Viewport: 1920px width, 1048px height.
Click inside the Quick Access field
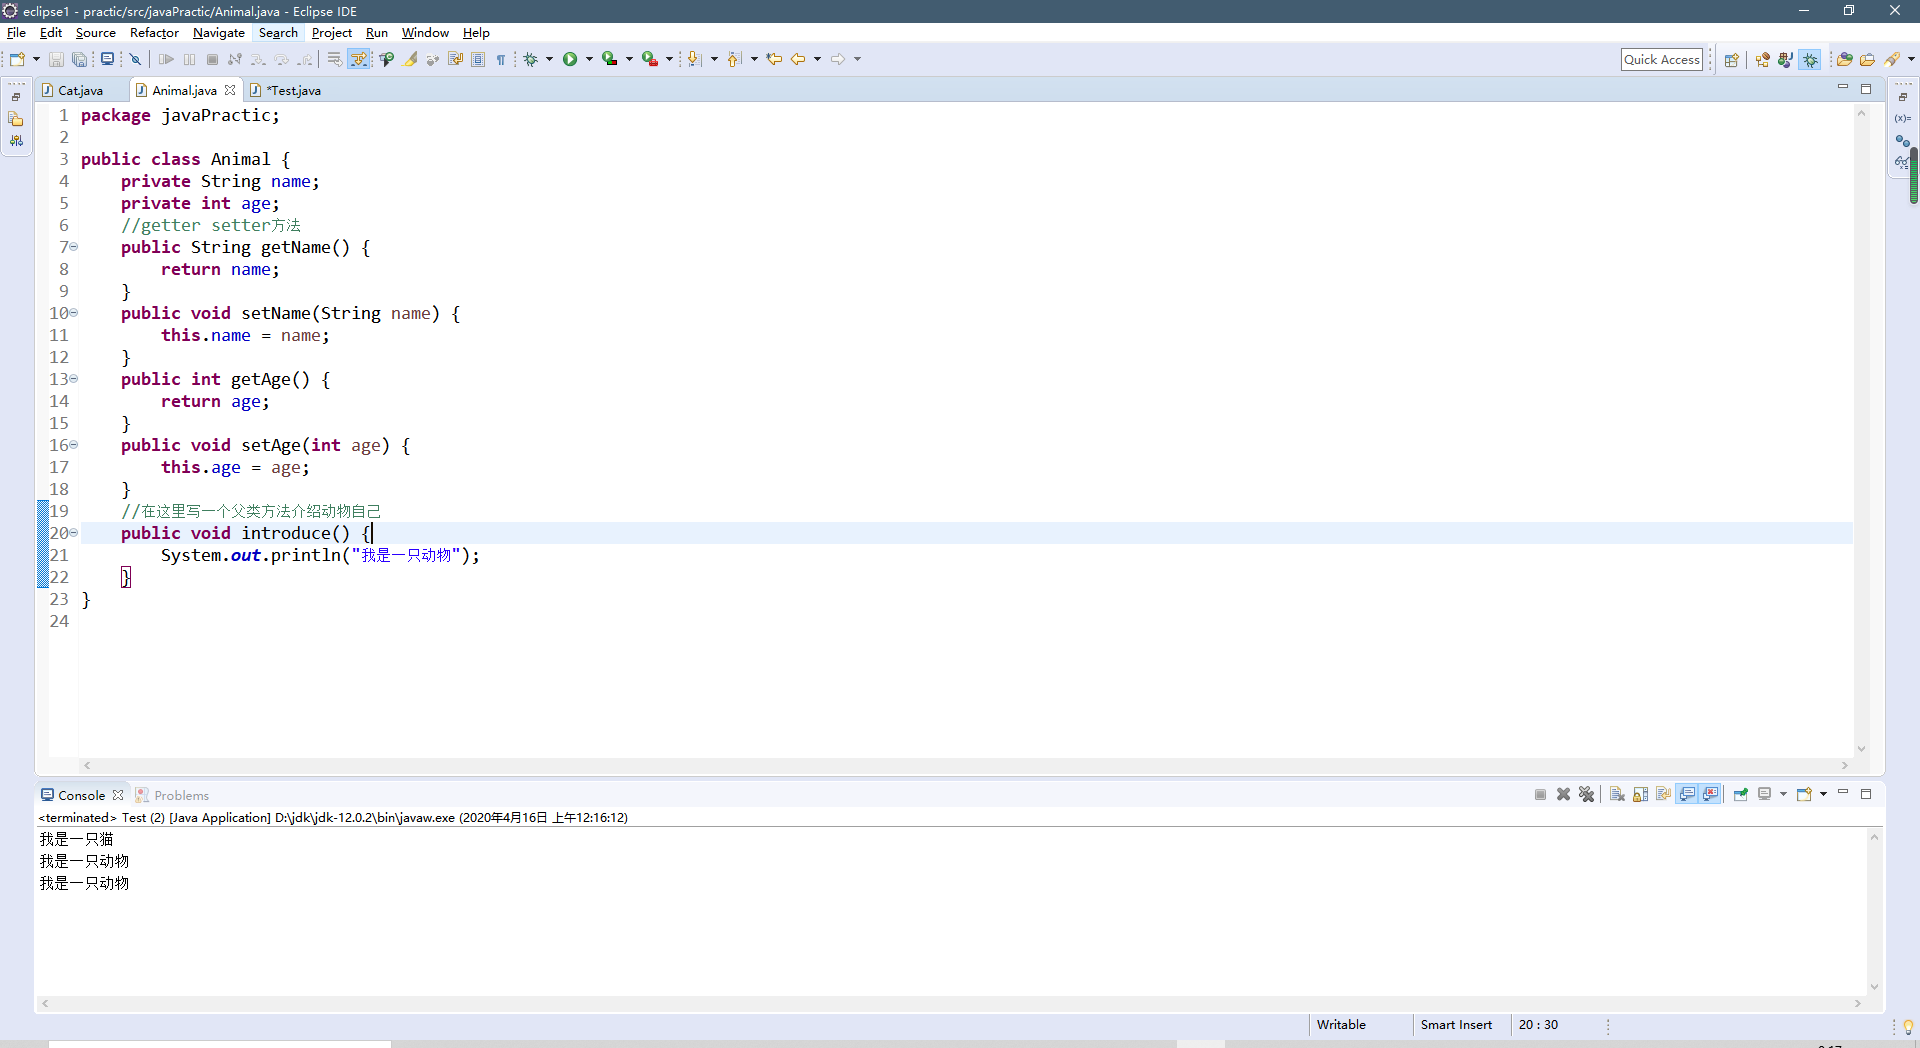[1662, 60]
